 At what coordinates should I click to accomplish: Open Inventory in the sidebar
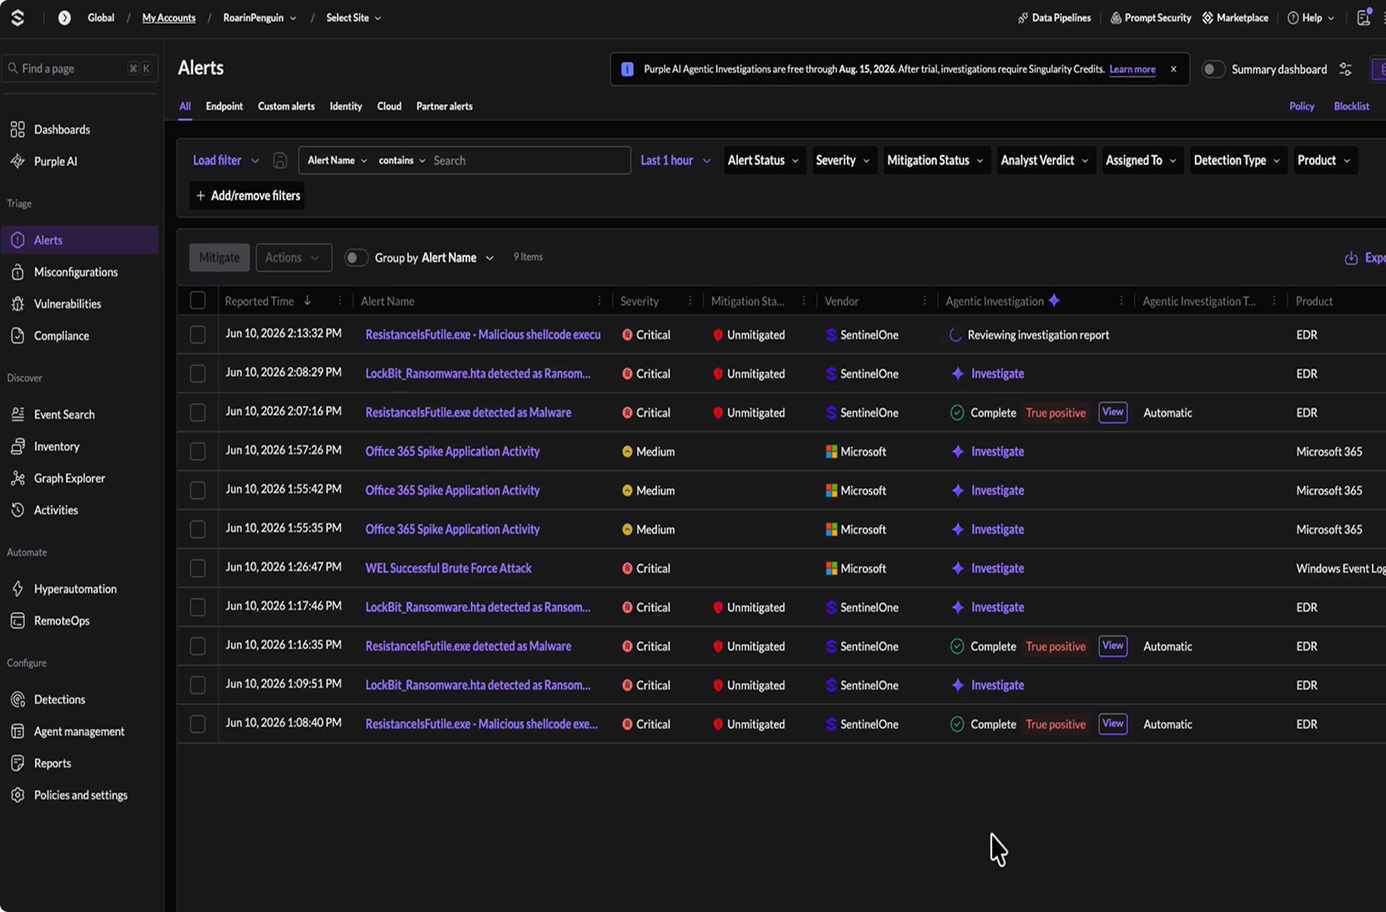pyautogui.click(x=56, y=446)
